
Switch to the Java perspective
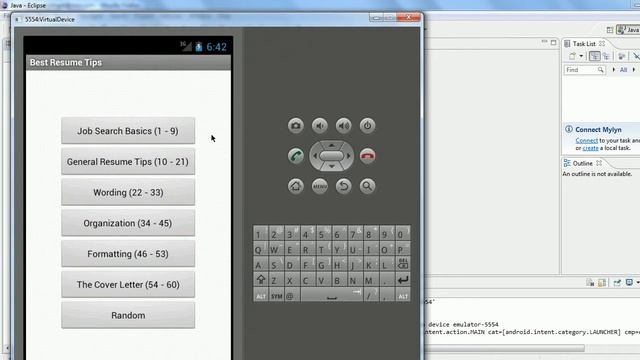click(628, 30)
